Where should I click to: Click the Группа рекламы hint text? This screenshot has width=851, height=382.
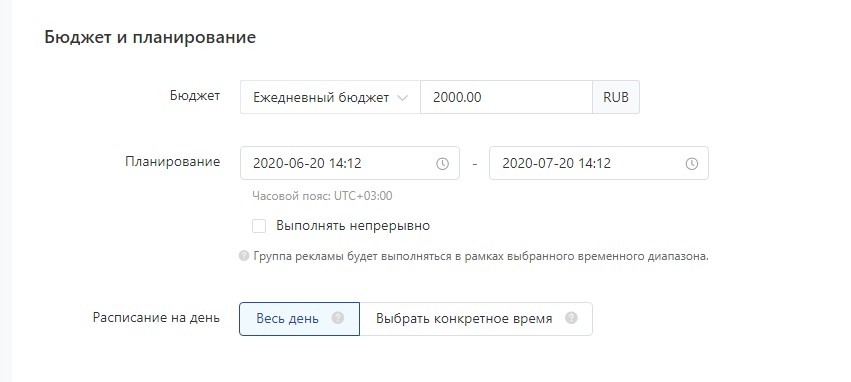[x=481, y=256]
